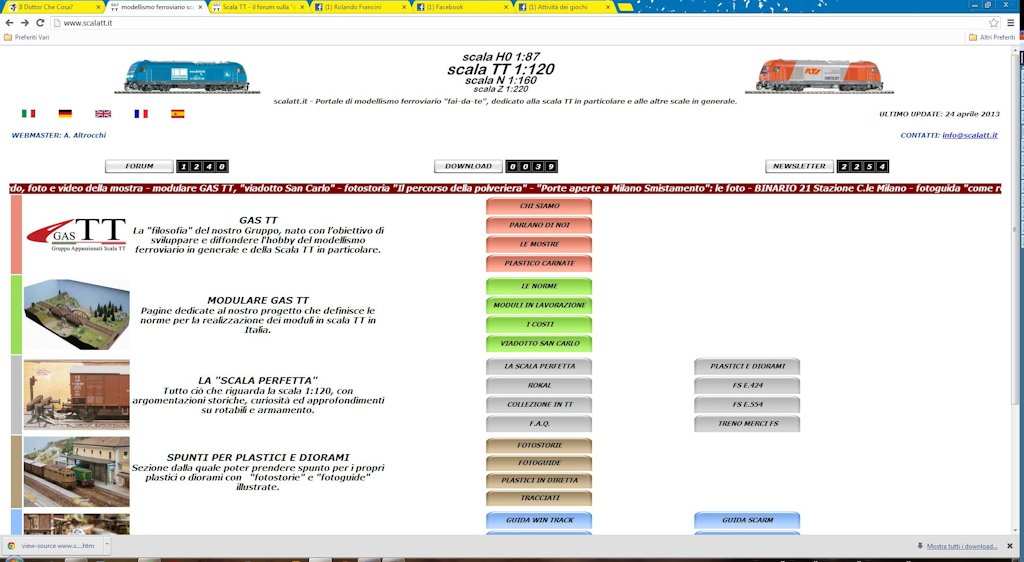The height and width of the screenshot is (562, 1024).
Task: Close the 'Il Dottor Che Cosa?' tab
Action: click(x=99, y=7)
